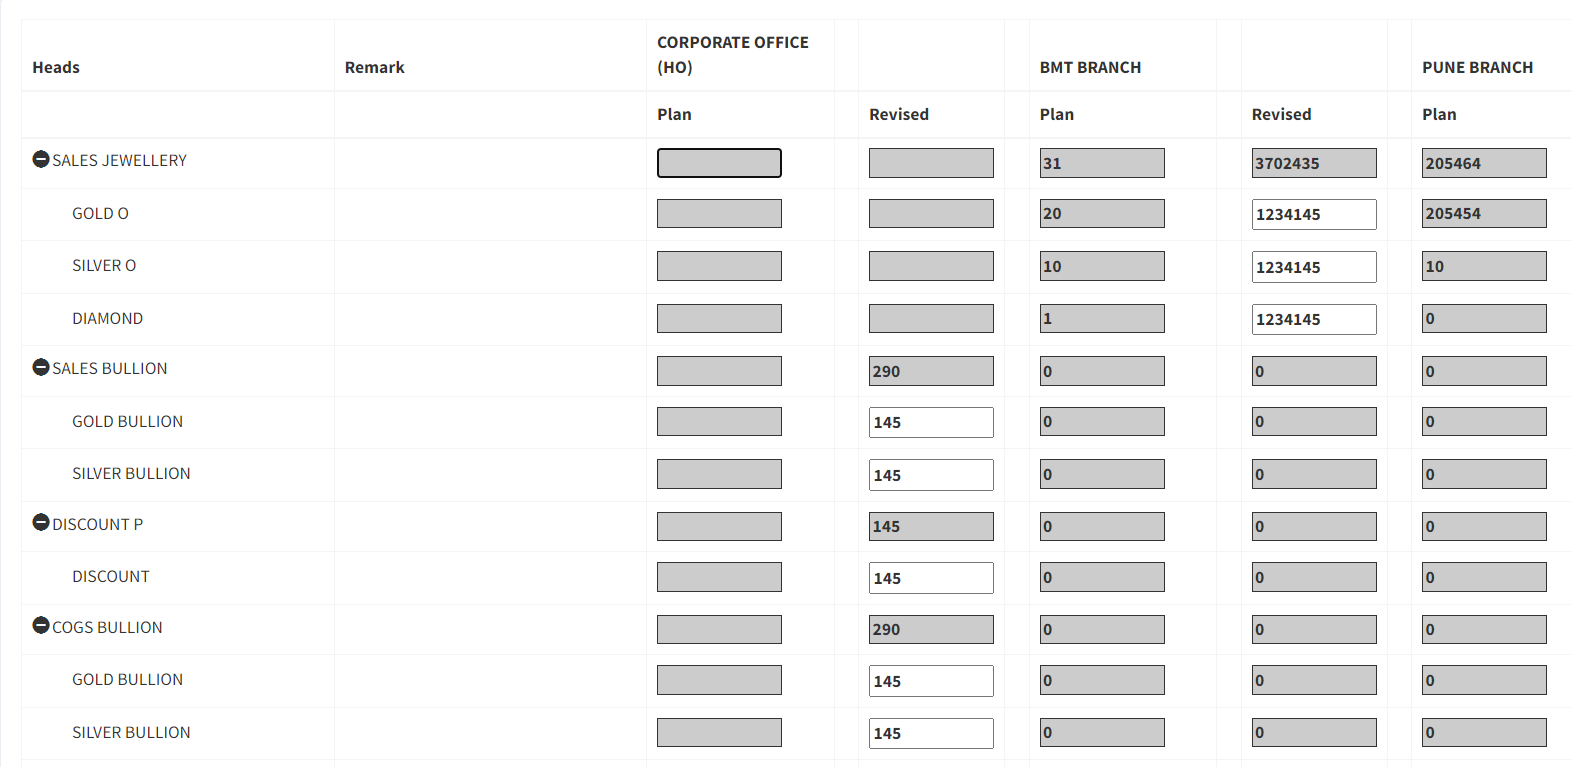The image size is (1571, 767).
Task: Collapse the SALES JEWELLERY group
Action: coord(41,159)
